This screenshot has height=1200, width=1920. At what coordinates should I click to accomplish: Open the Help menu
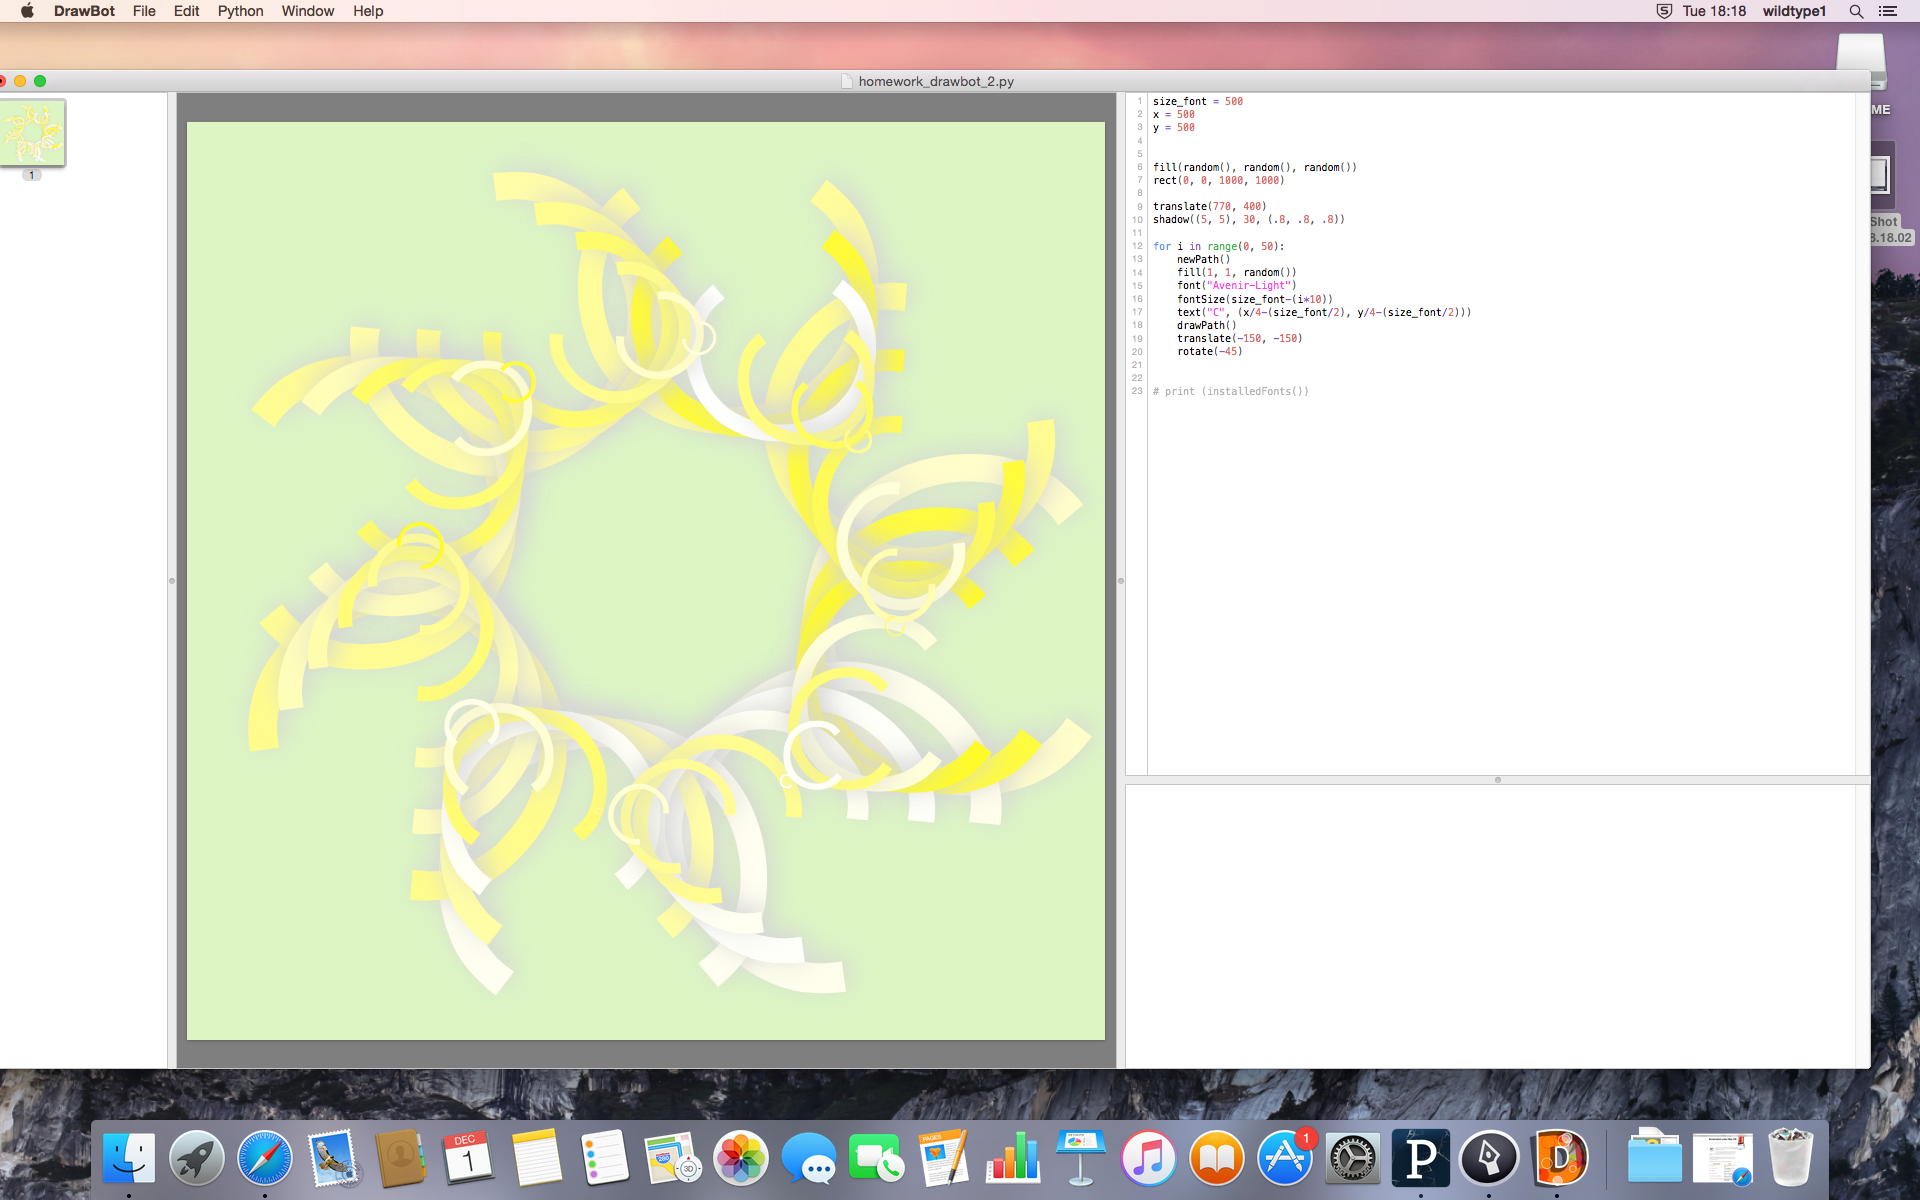(x=367, y=11)
